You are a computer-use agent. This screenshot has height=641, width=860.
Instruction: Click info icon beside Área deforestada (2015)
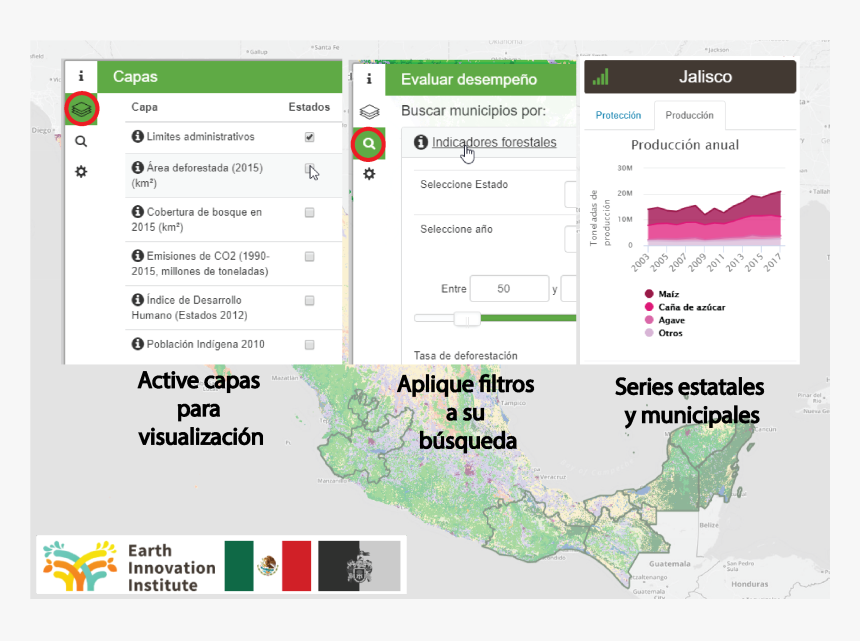click(138, 167)
